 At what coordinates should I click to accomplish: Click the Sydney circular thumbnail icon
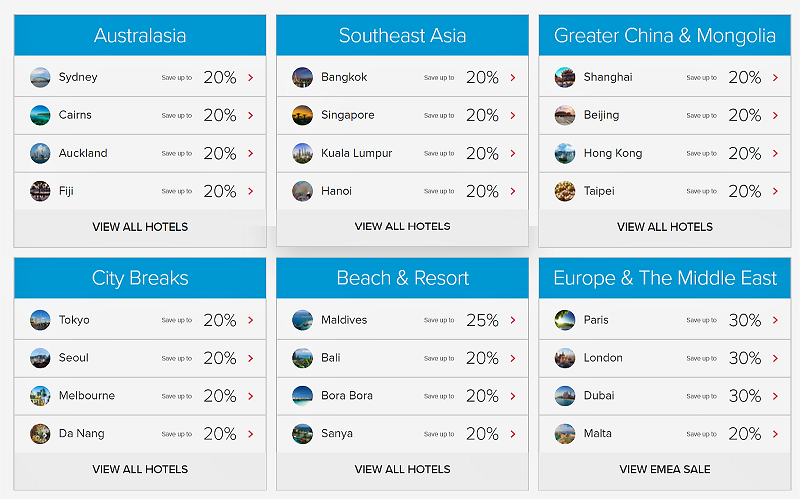(40, 78)
